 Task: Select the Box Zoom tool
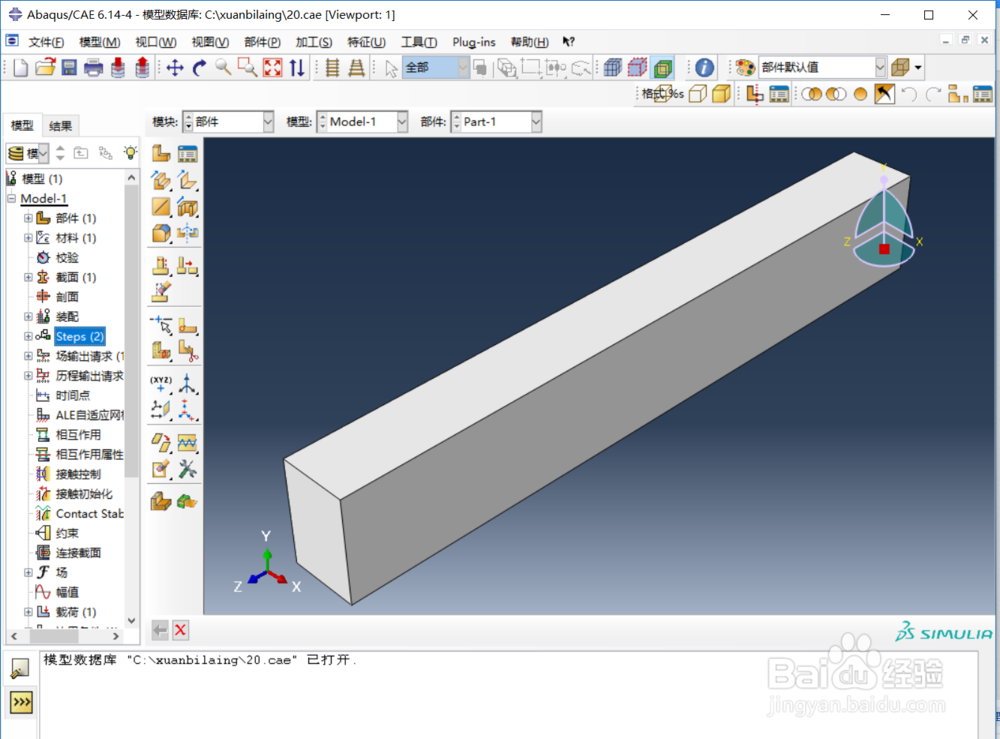(247, 67)
